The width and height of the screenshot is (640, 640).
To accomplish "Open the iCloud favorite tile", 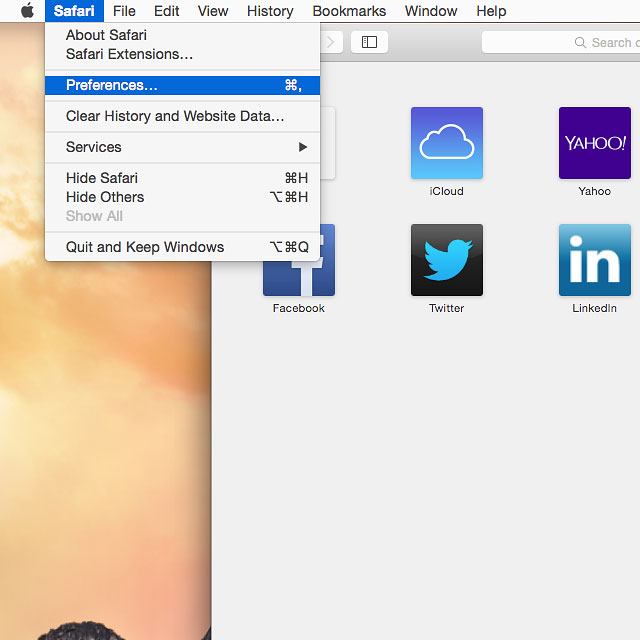I will 447,143.
